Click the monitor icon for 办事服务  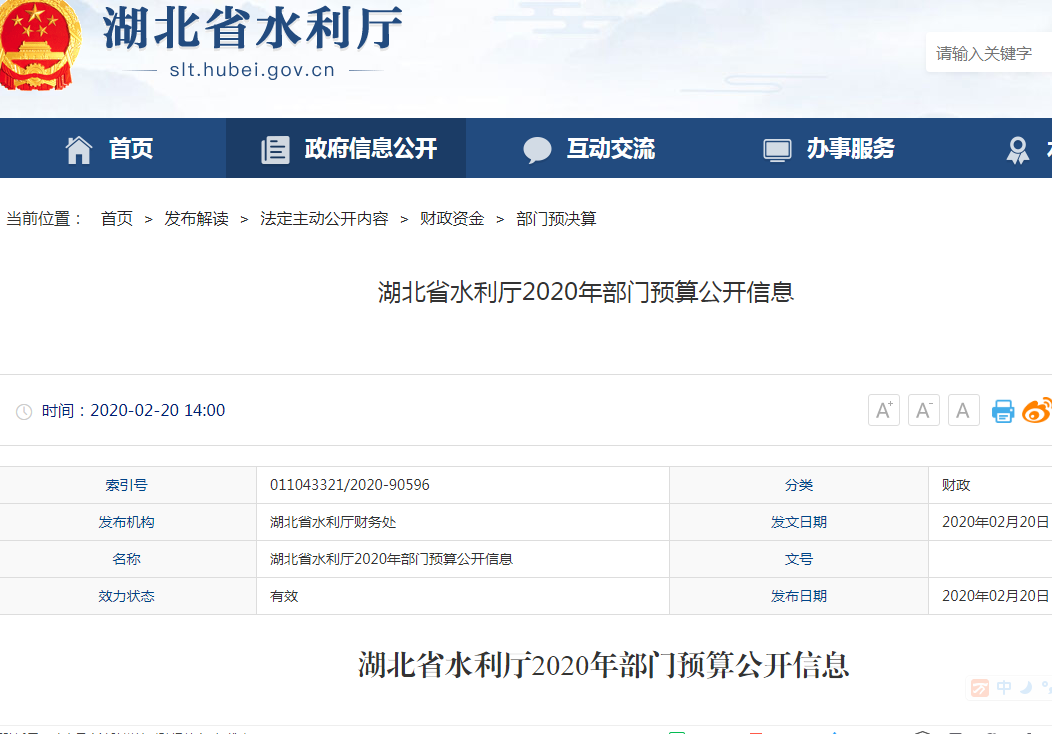pyautogui.click(x=777, y=150)
